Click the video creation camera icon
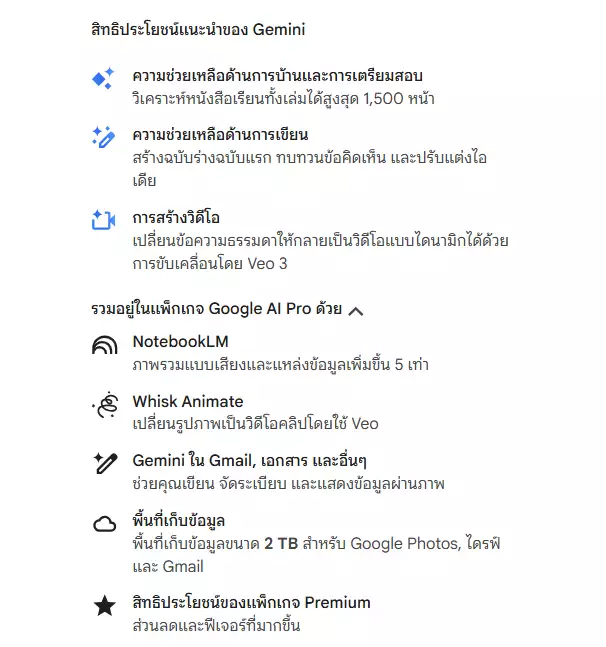 tap(104, 220)
